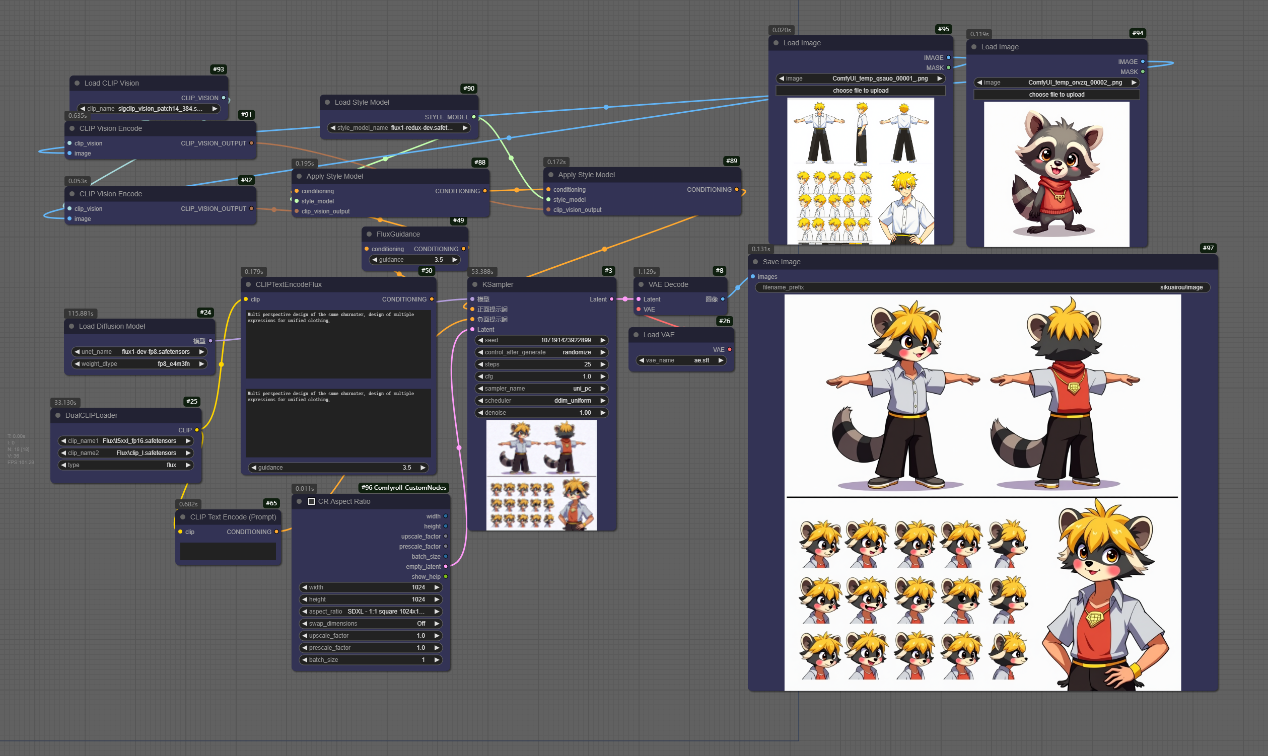The width and height of the screenshot is (1268, 756).
Task: Click the FluxGuidance node collapse dot
Action: [368, 234]
